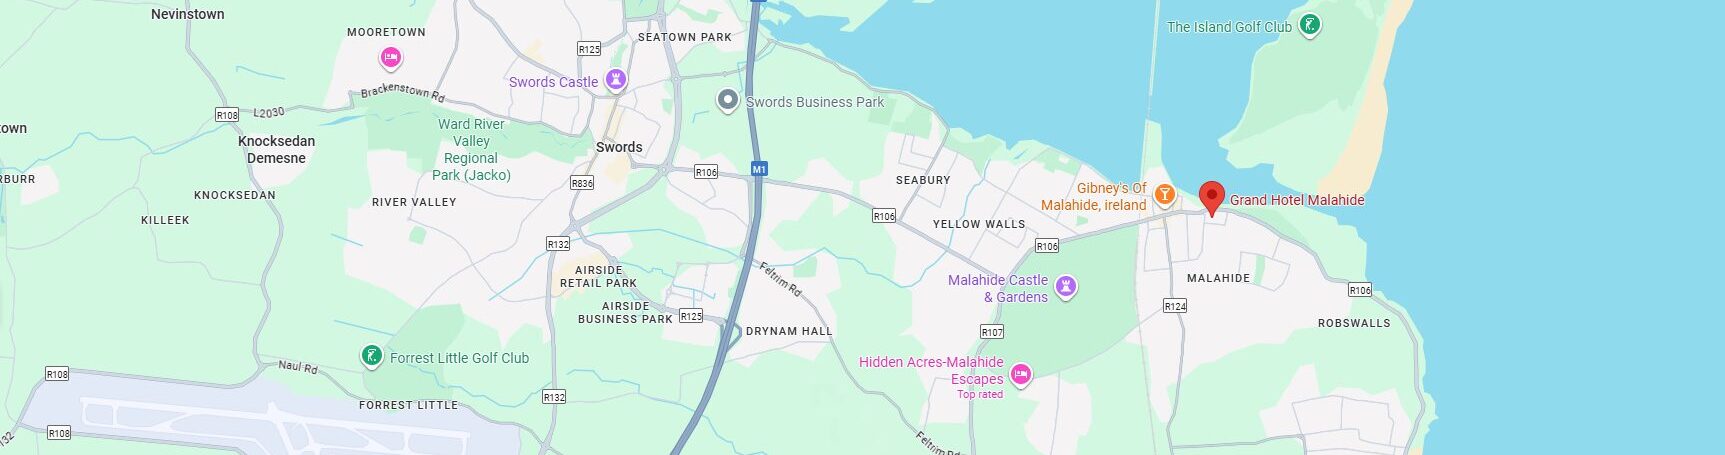Select the Knocksedan Demesne label
Viewport: 1725px width, 455px height.
click(x=276, y=149)
